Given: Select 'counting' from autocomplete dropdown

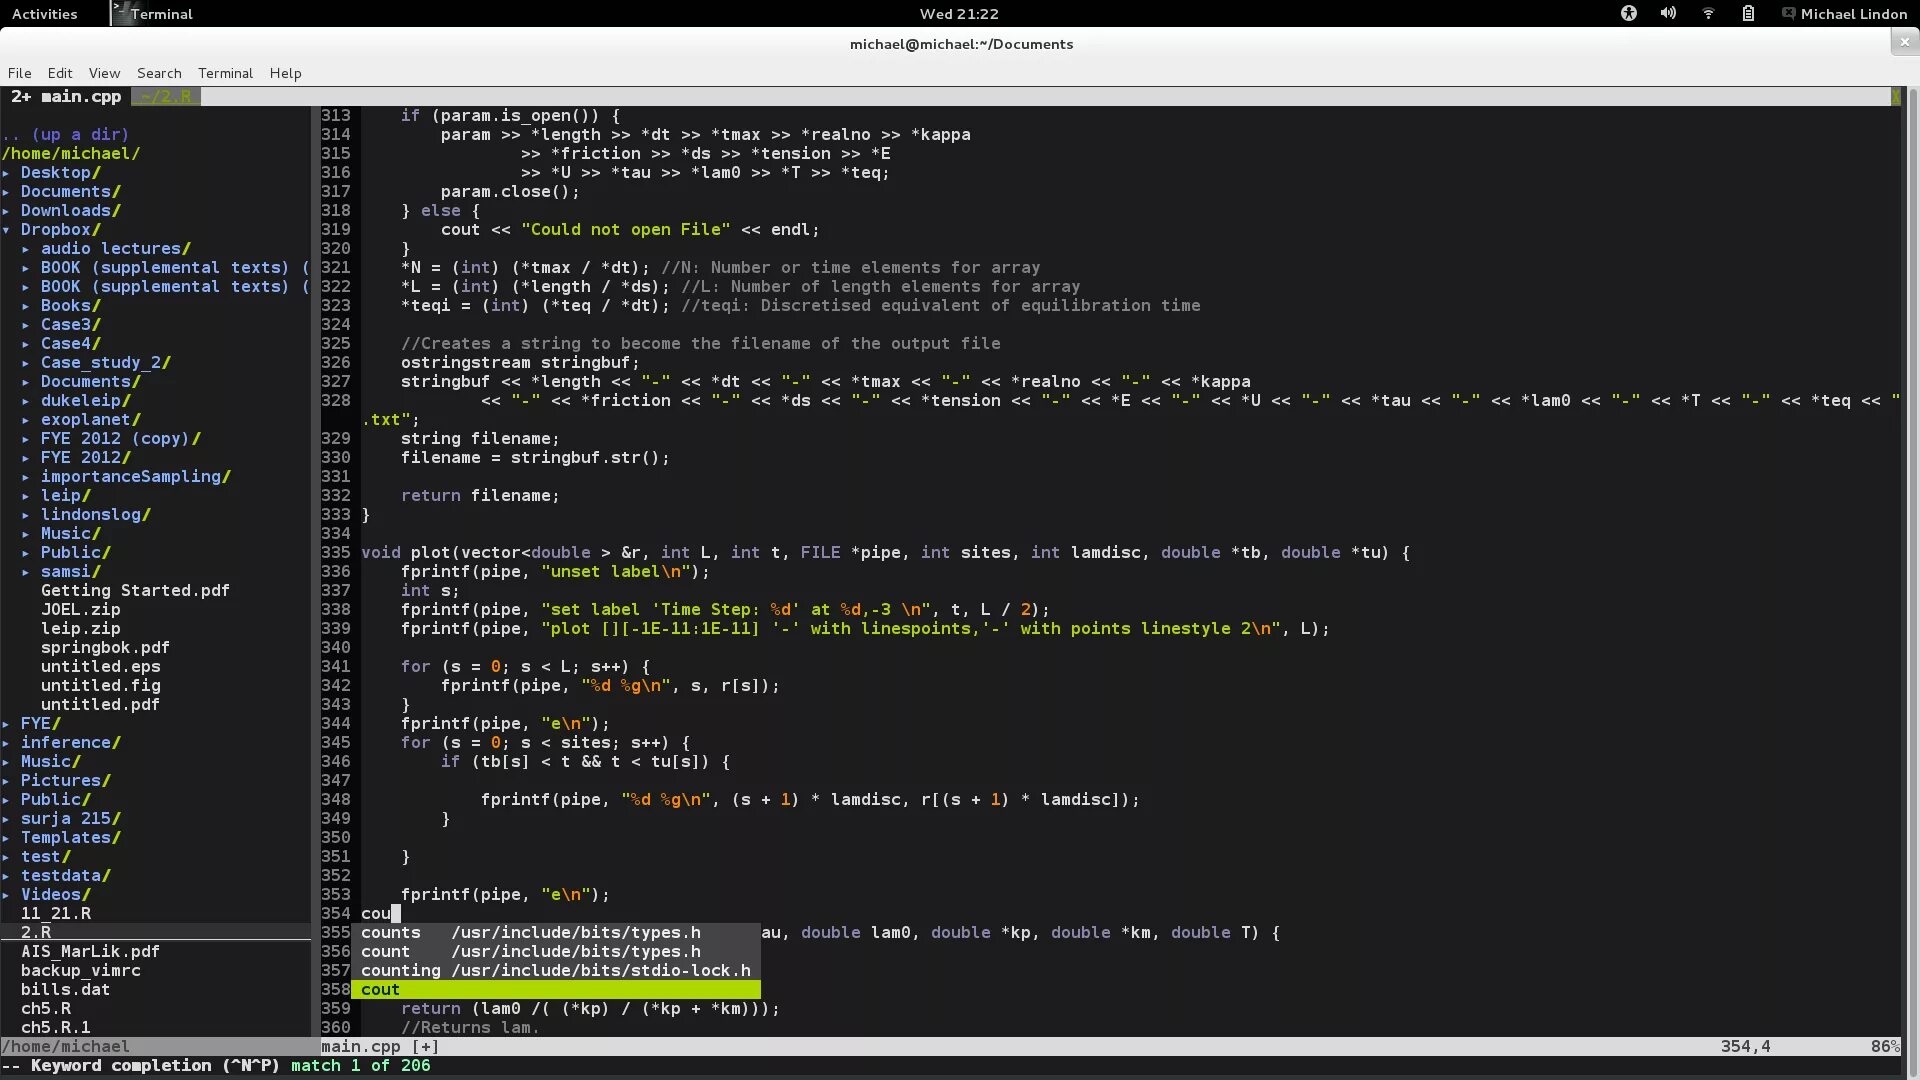Looking at the screenshot, I should point(401,969).
